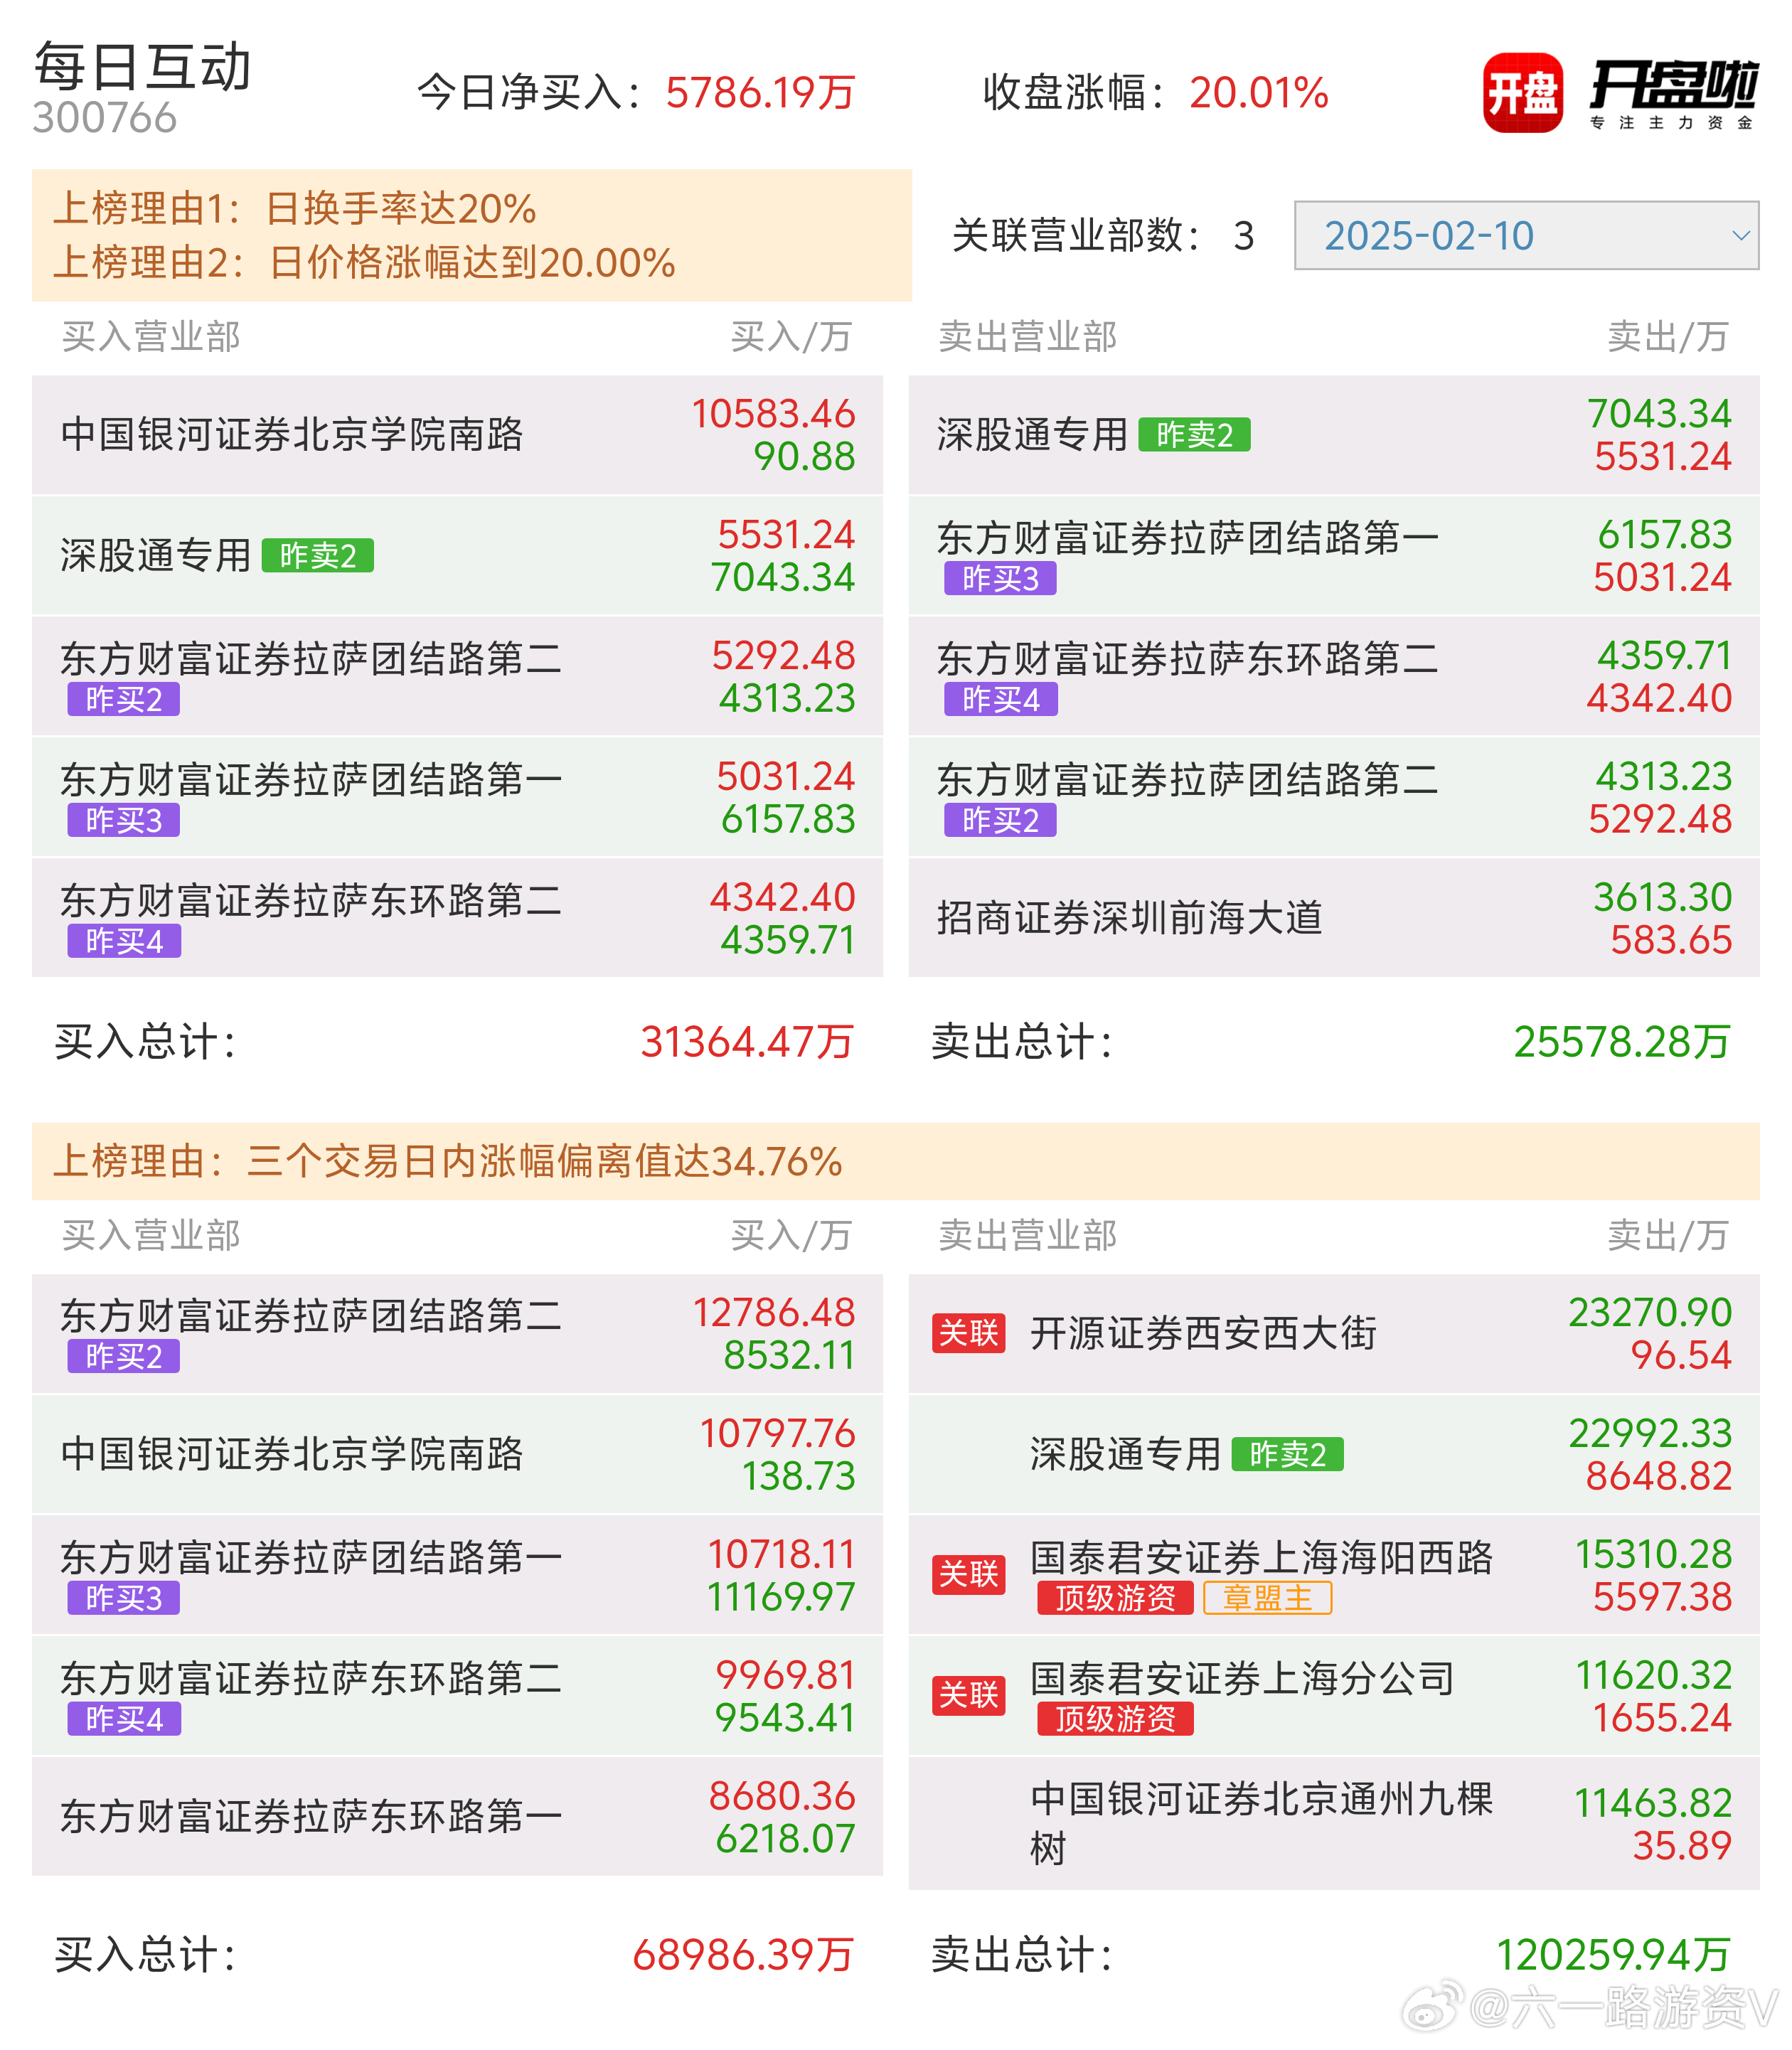The height and width of the screenshot is (2050, 1792).
Task: Click 昨卖2 tag on first-table seller 深股通专用
Action: (1195, 434)
